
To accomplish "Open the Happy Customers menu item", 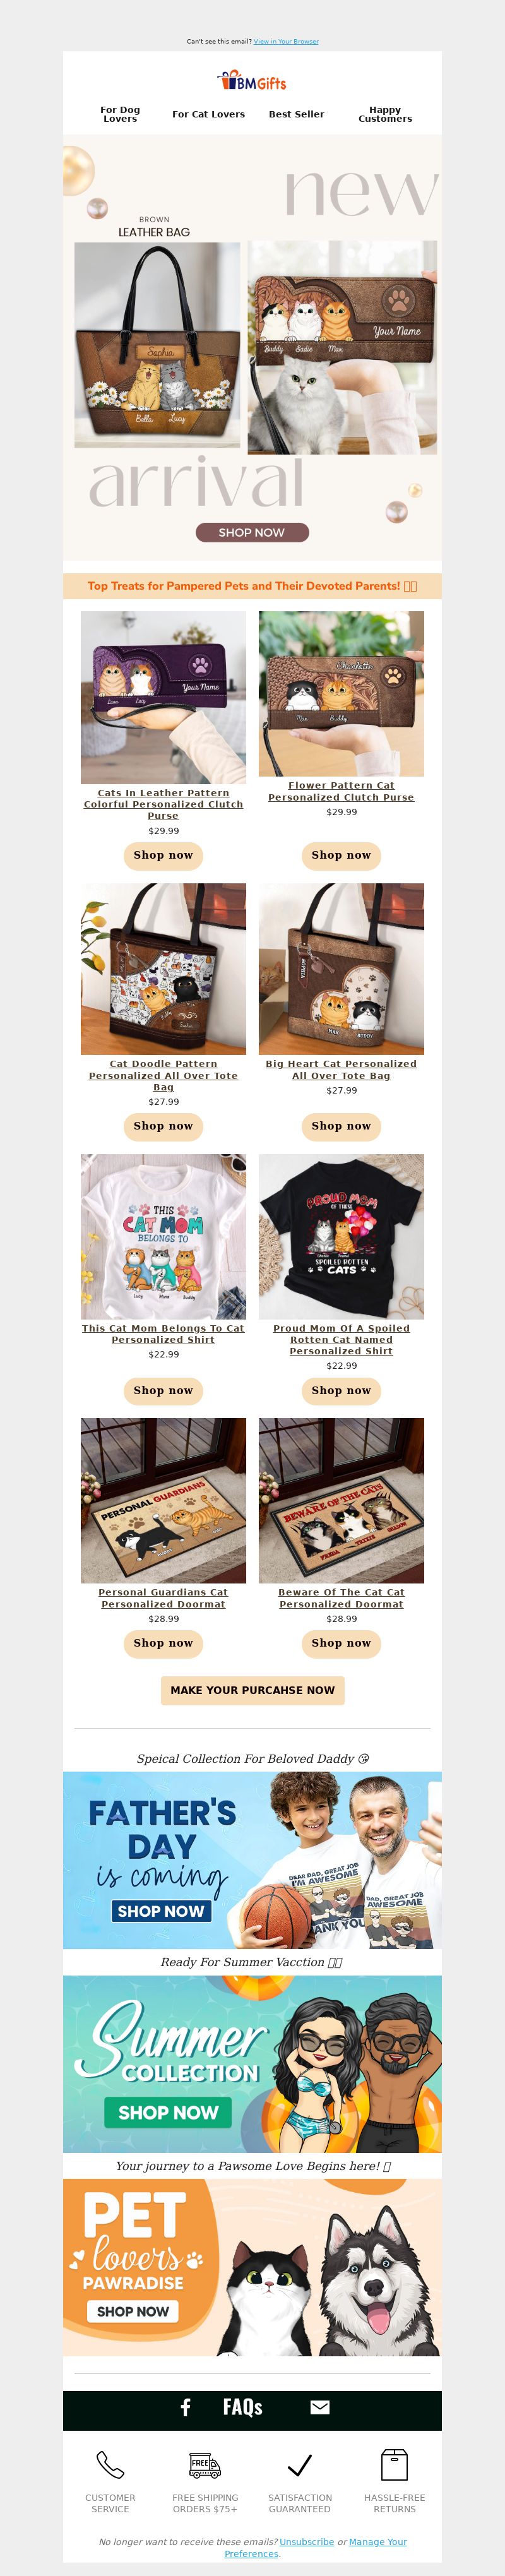I will 385,114.
